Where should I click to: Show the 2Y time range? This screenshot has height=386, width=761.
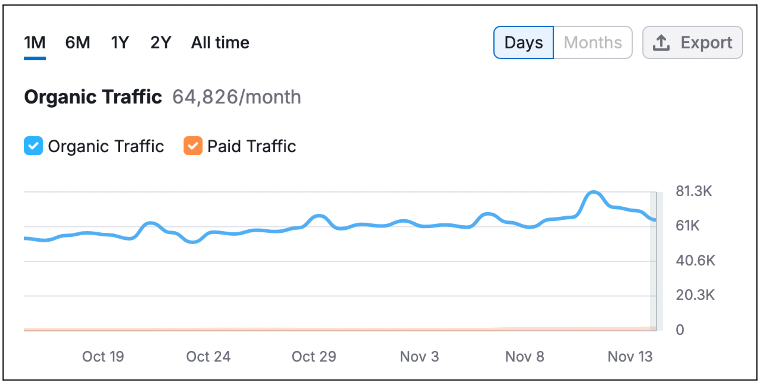pyautogui.click(x=161, y=43)
